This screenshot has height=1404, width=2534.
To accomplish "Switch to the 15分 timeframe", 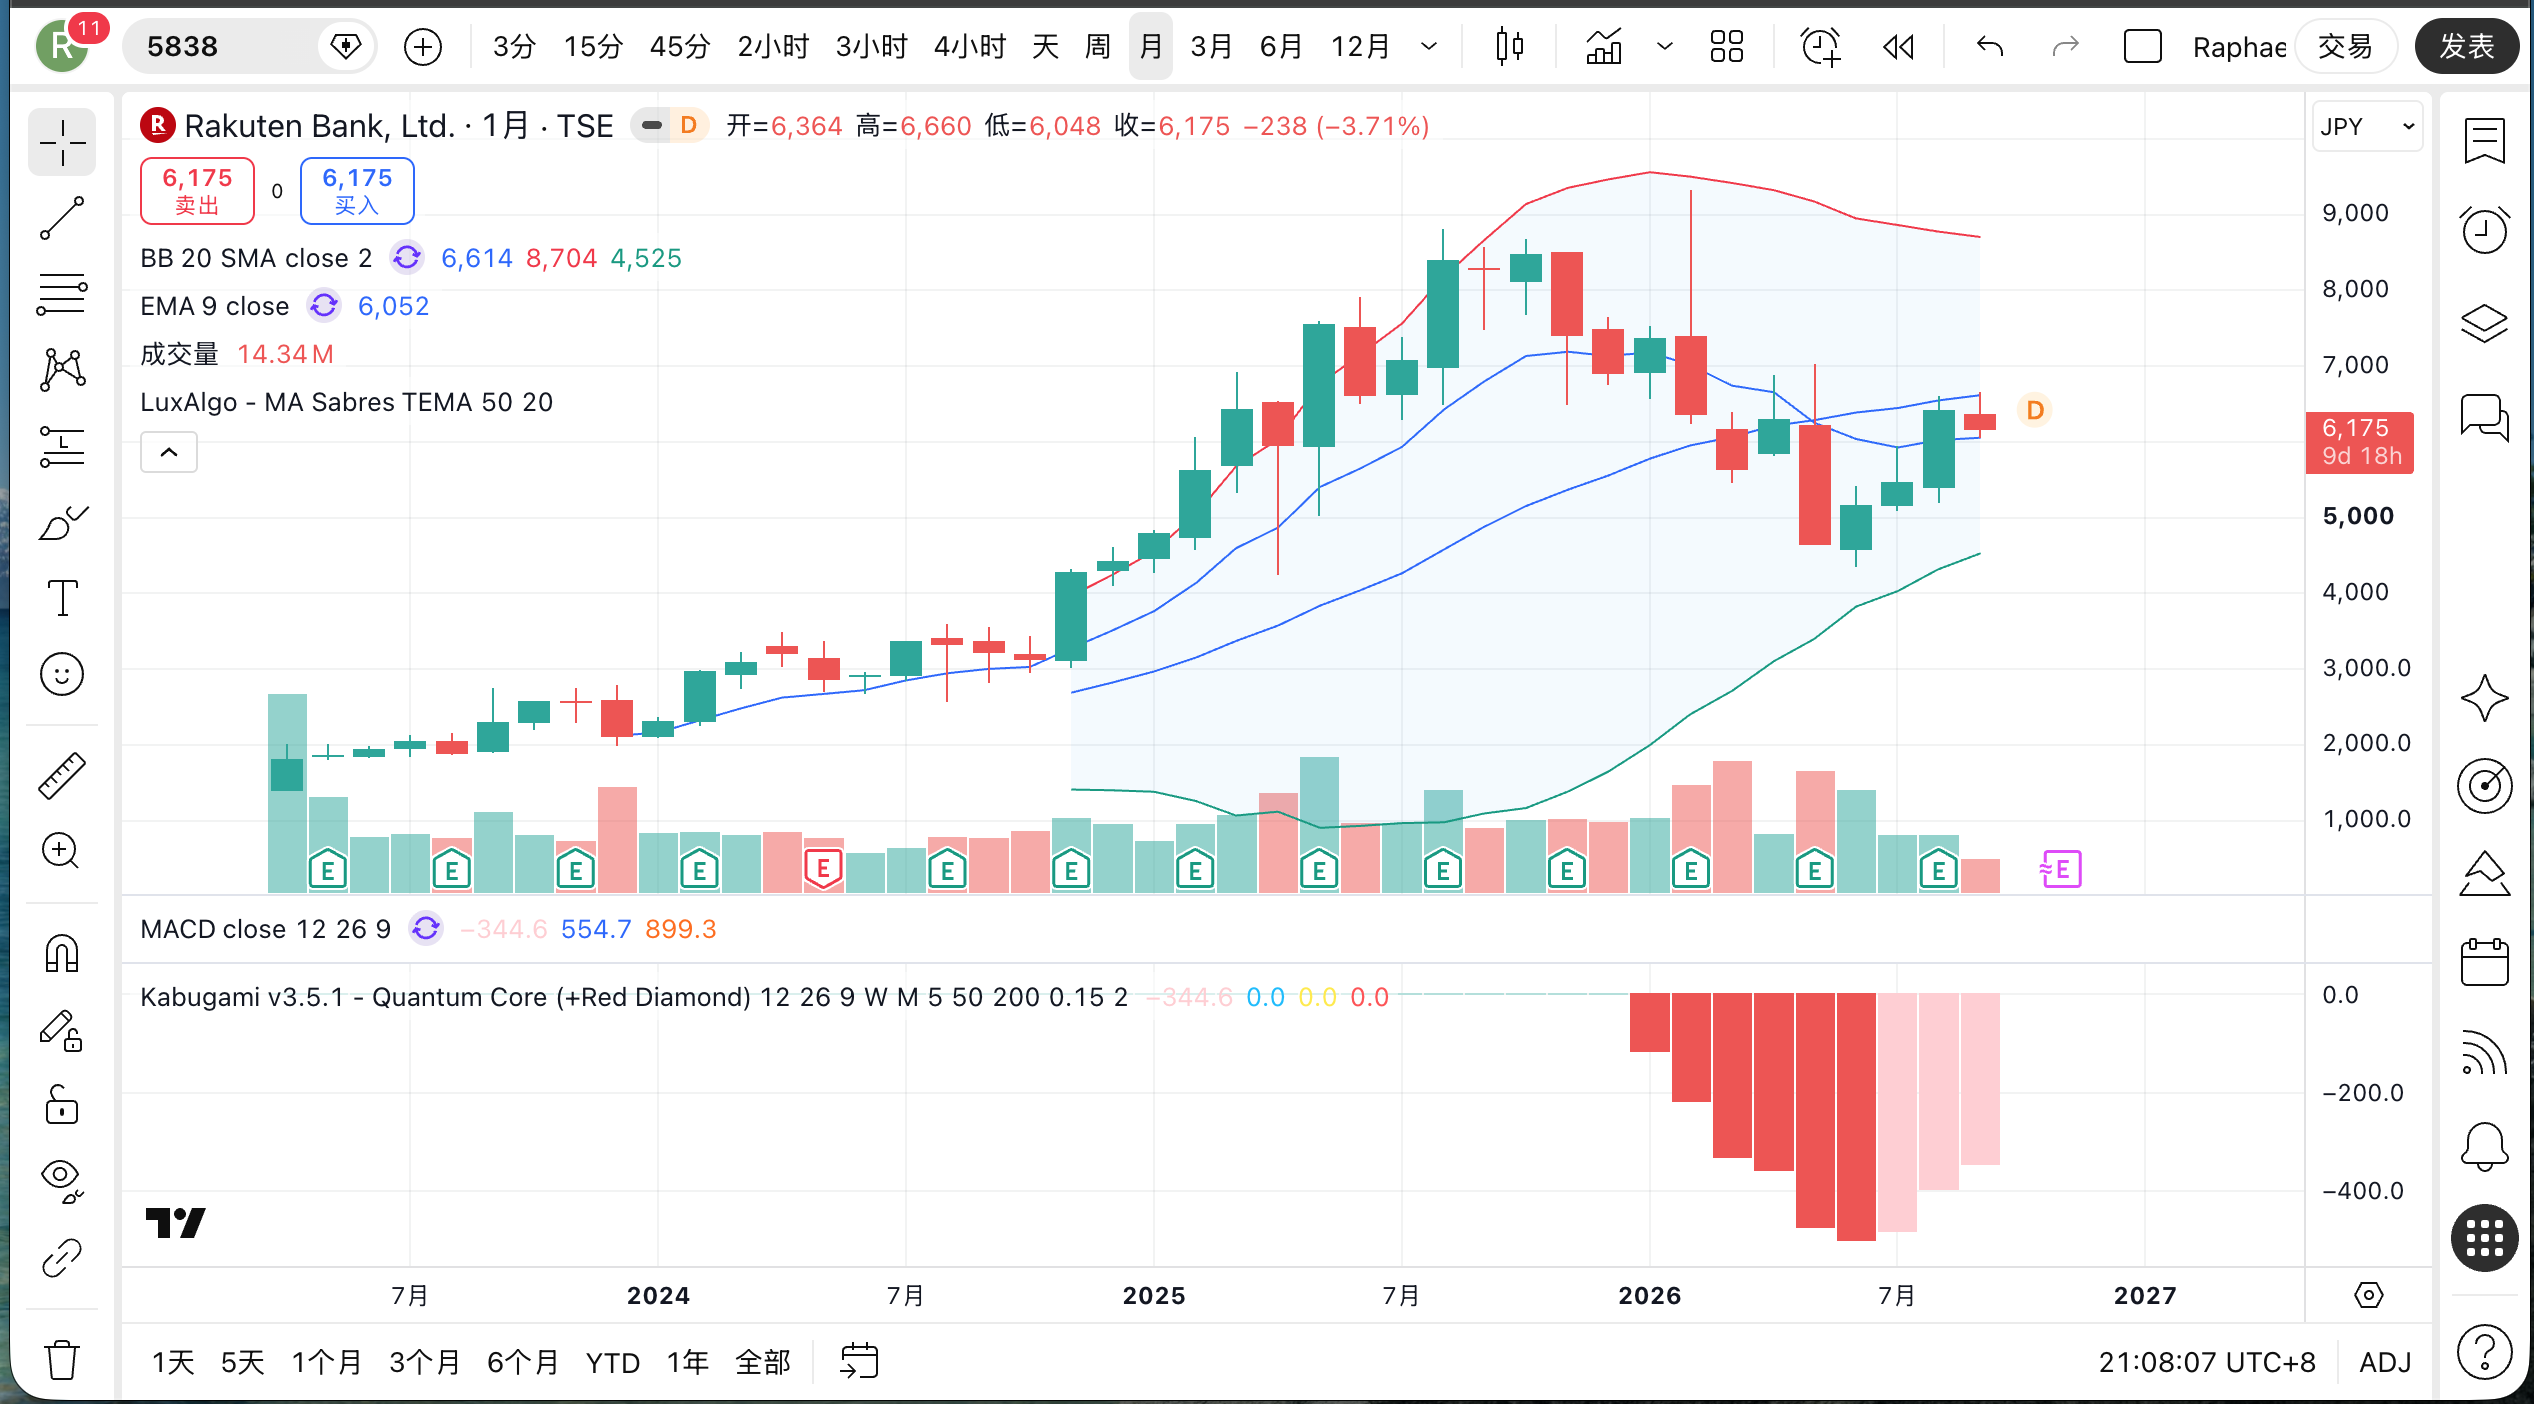I will click(x=593, y=46).
